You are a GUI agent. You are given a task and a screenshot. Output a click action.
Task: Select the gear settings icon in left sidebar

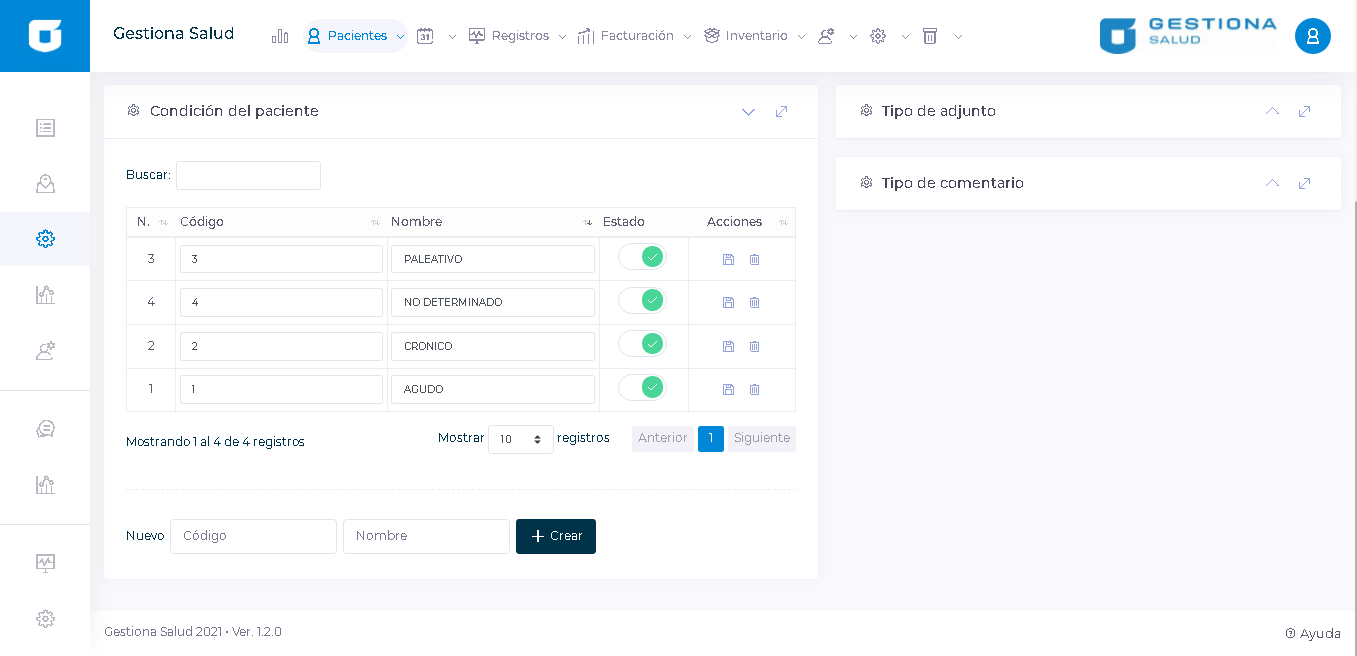pyautogui.click(x=45, y=239)
